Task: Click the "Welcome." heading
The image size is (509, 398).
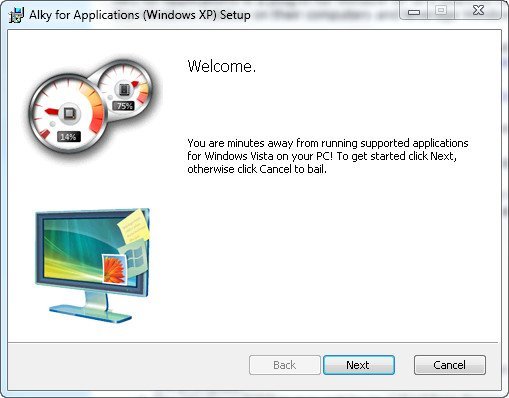Action: coord(222,66)
